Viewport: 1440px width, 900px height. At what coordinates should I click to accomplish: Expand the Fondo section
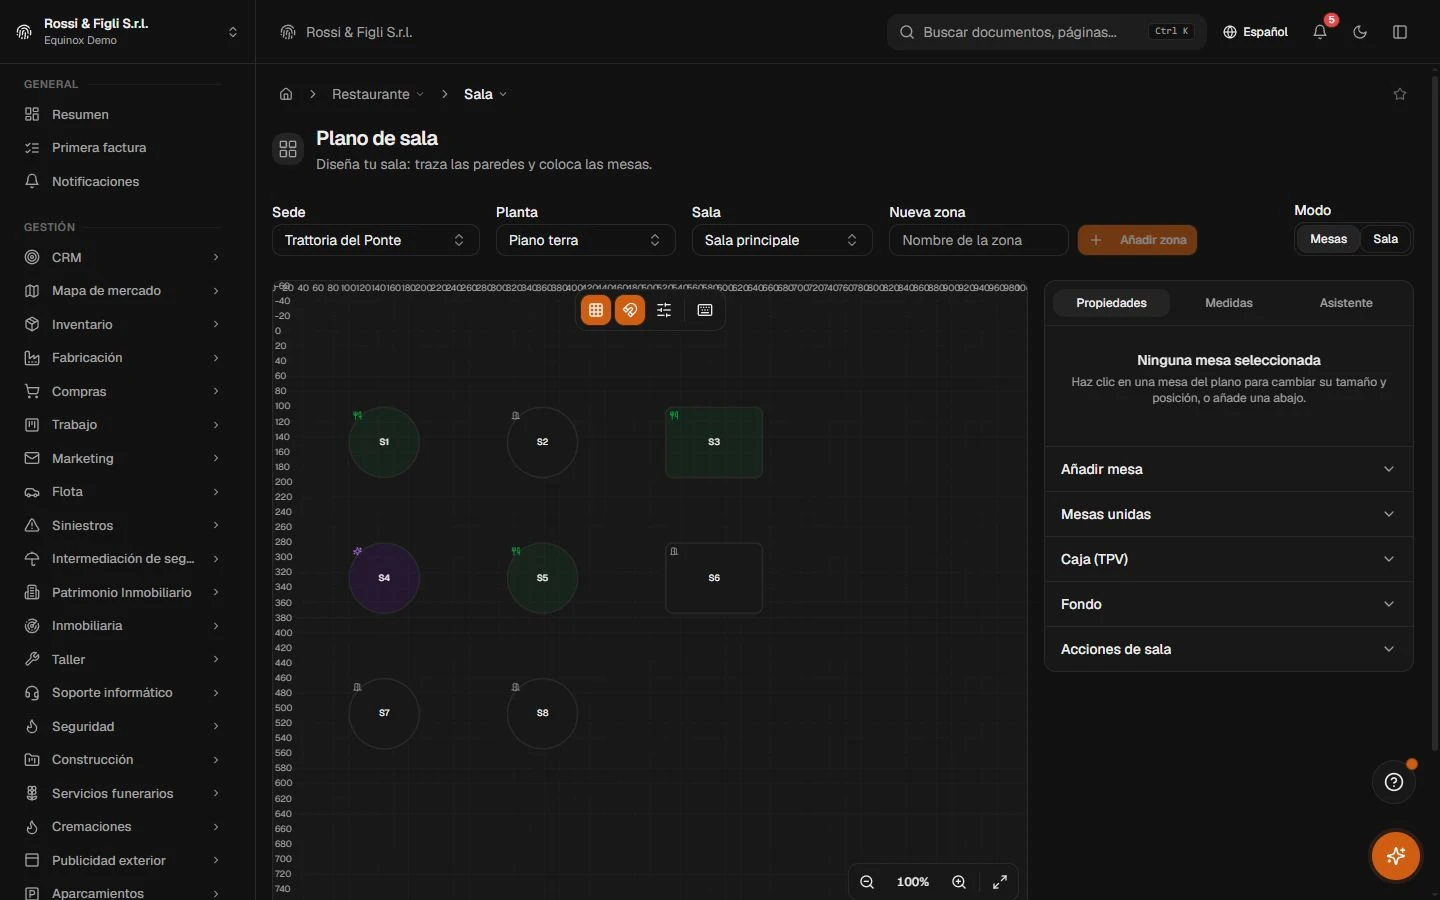1228,604
